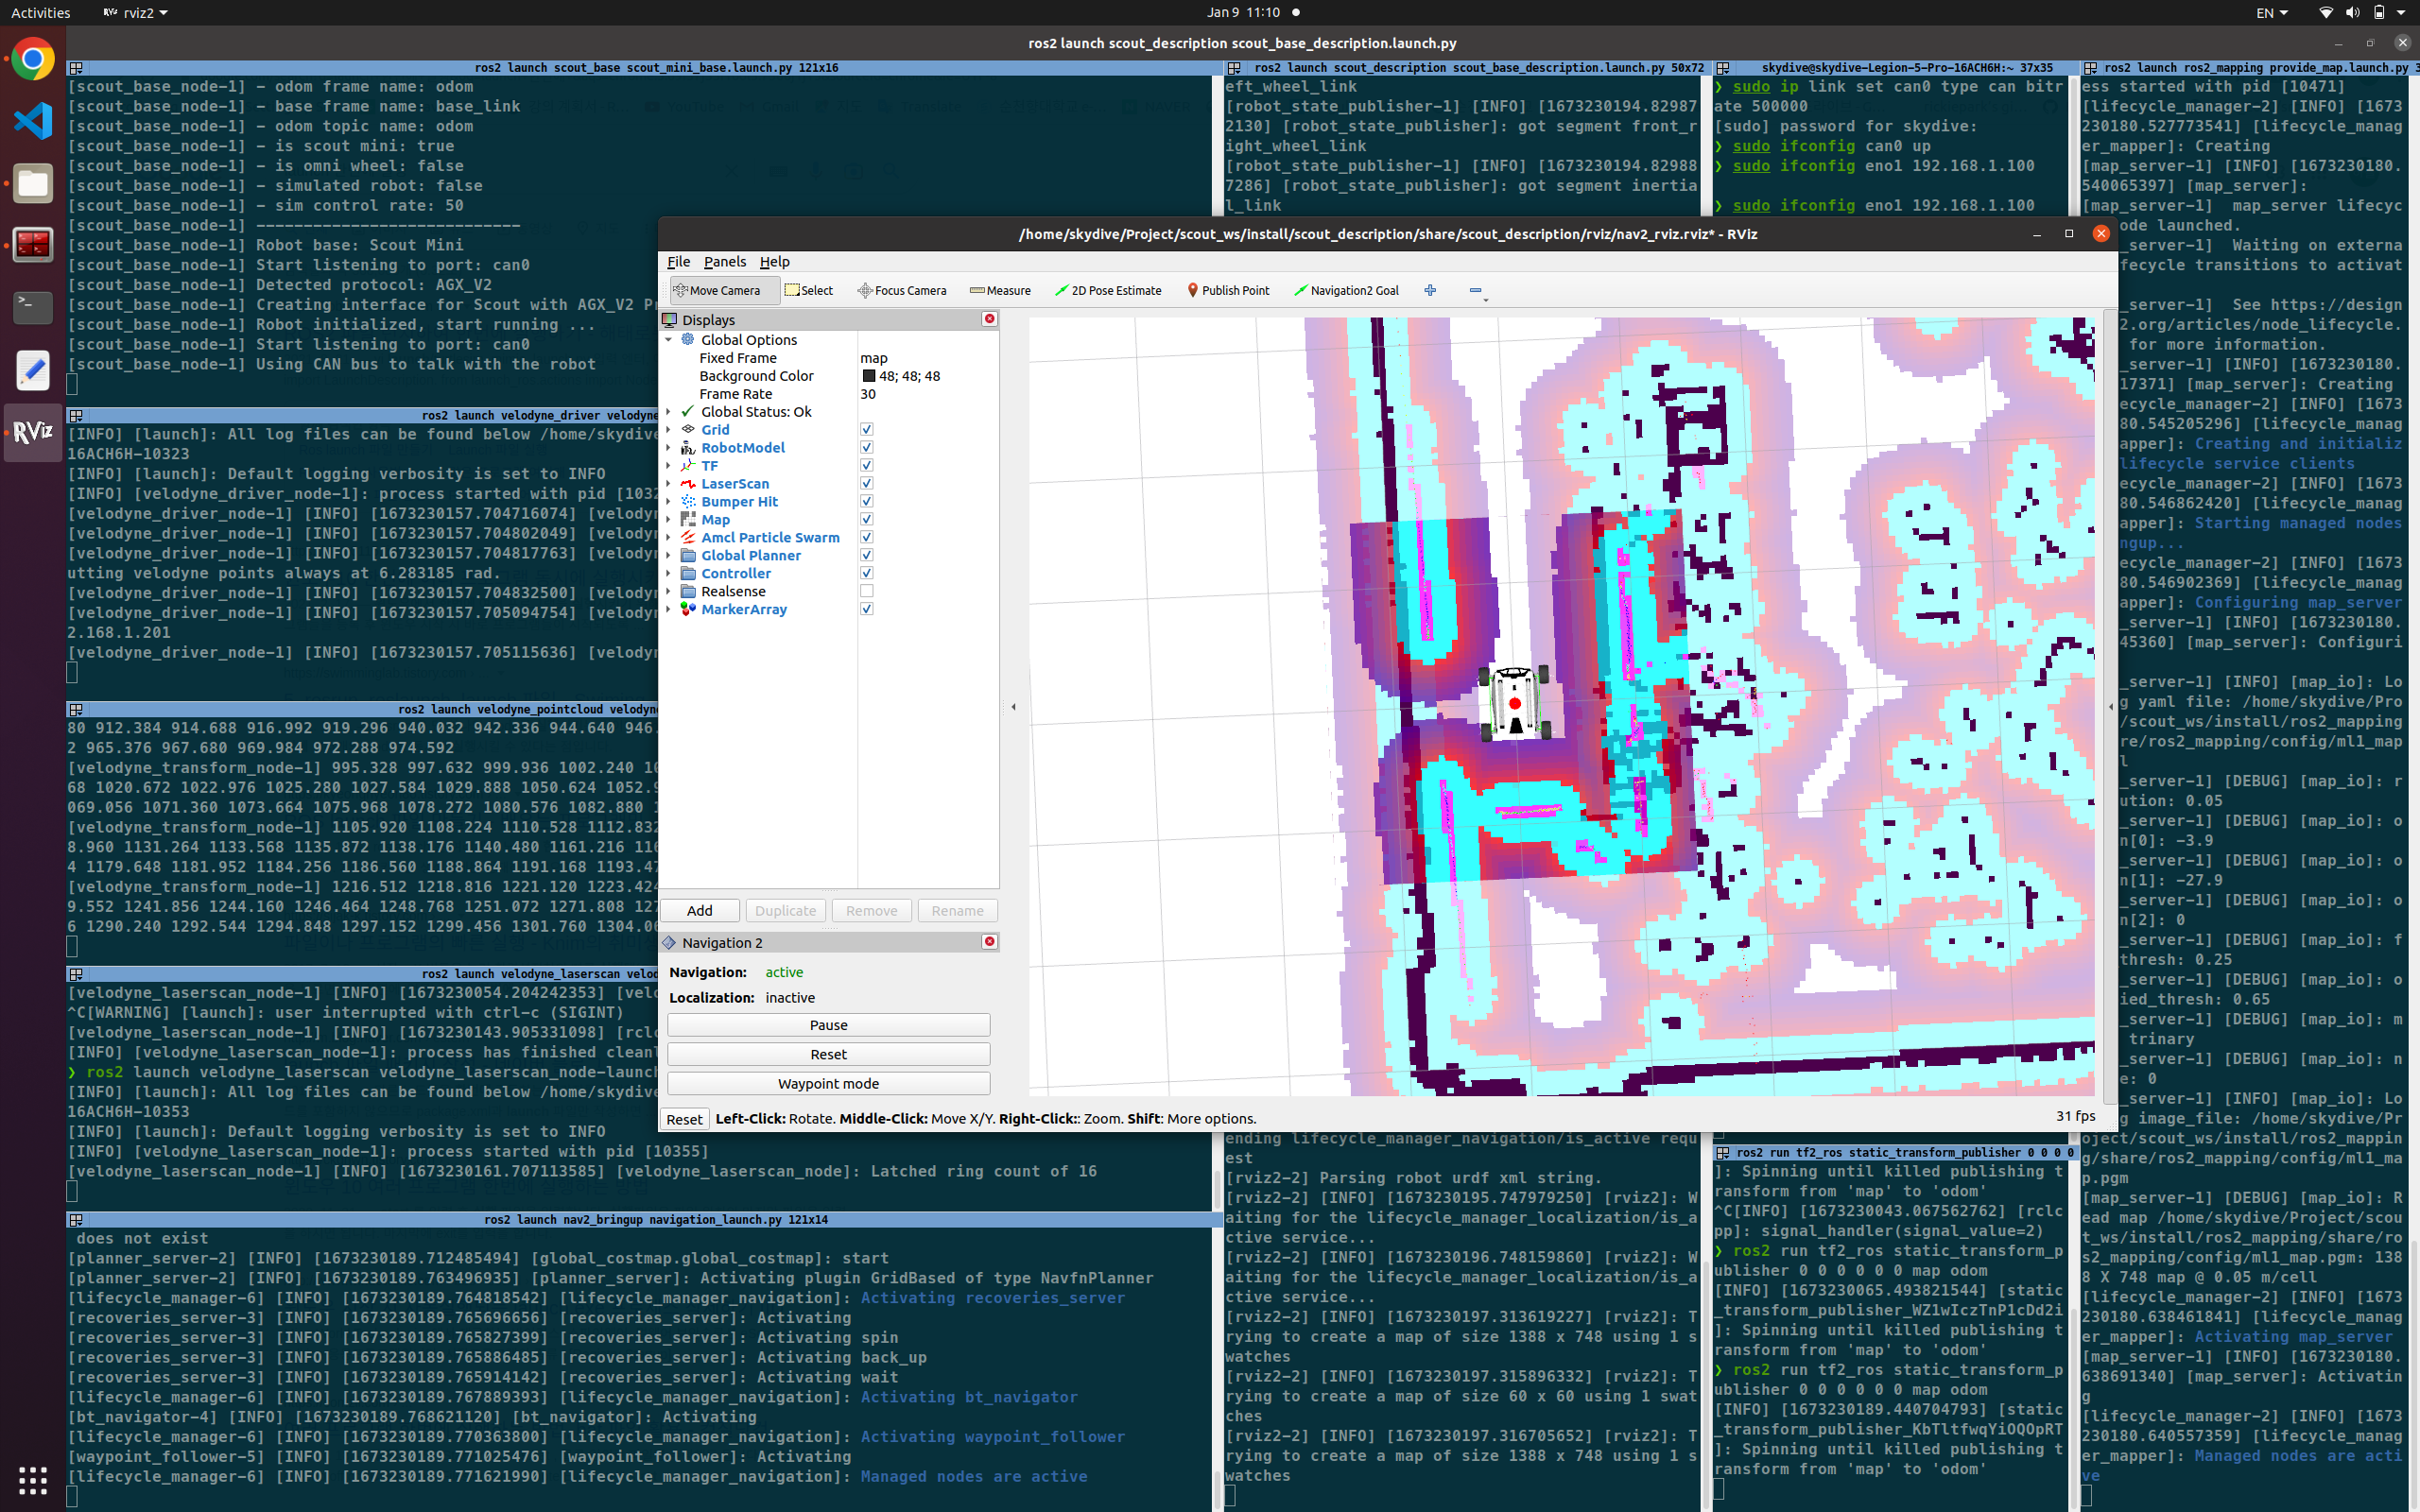
Task: Activate the Measure tool
Action: (999, 290)
